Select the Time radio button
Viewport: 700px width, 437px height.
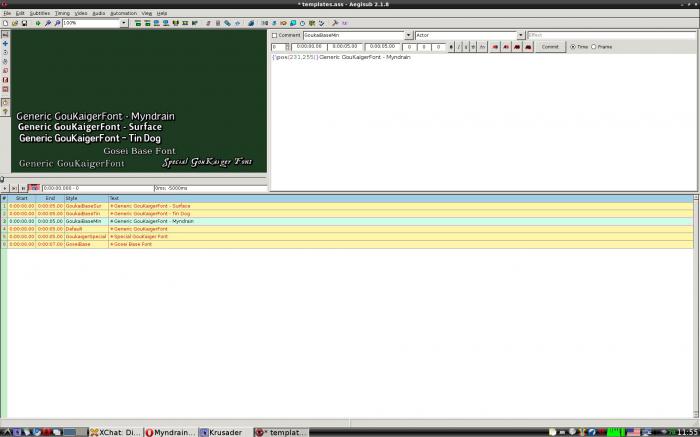(573, 47)
